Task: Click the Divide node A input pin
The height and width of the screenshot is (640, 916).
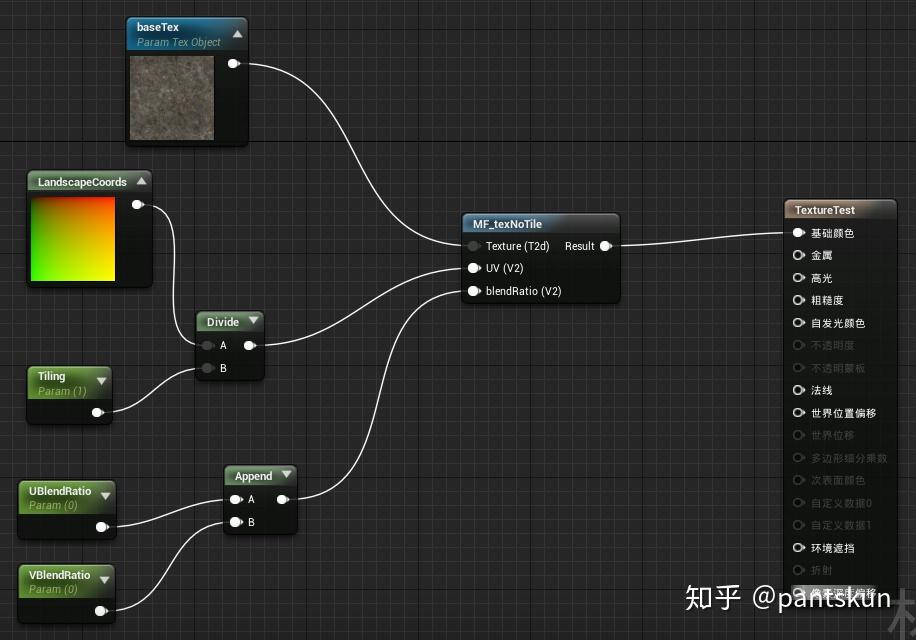Action: pos(207,345)
